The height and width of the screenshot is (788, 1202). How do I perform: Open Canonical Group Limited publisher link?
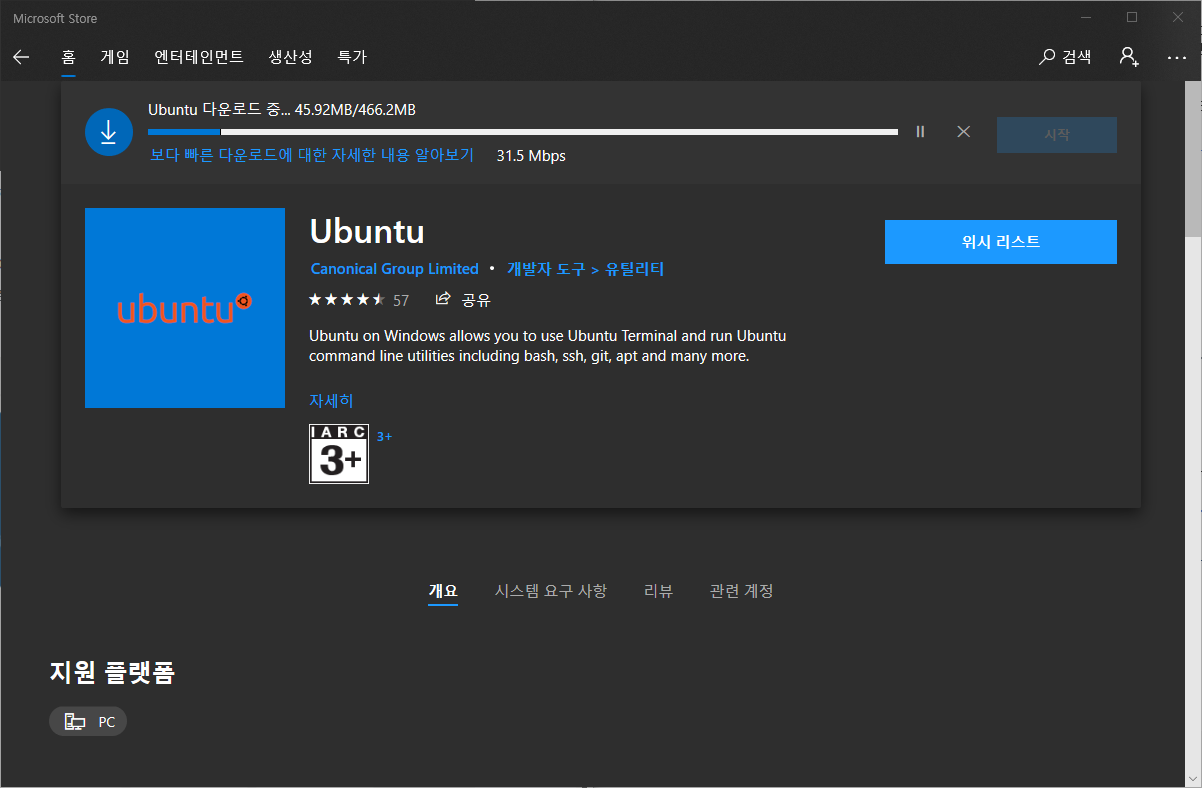click(395, 269)
